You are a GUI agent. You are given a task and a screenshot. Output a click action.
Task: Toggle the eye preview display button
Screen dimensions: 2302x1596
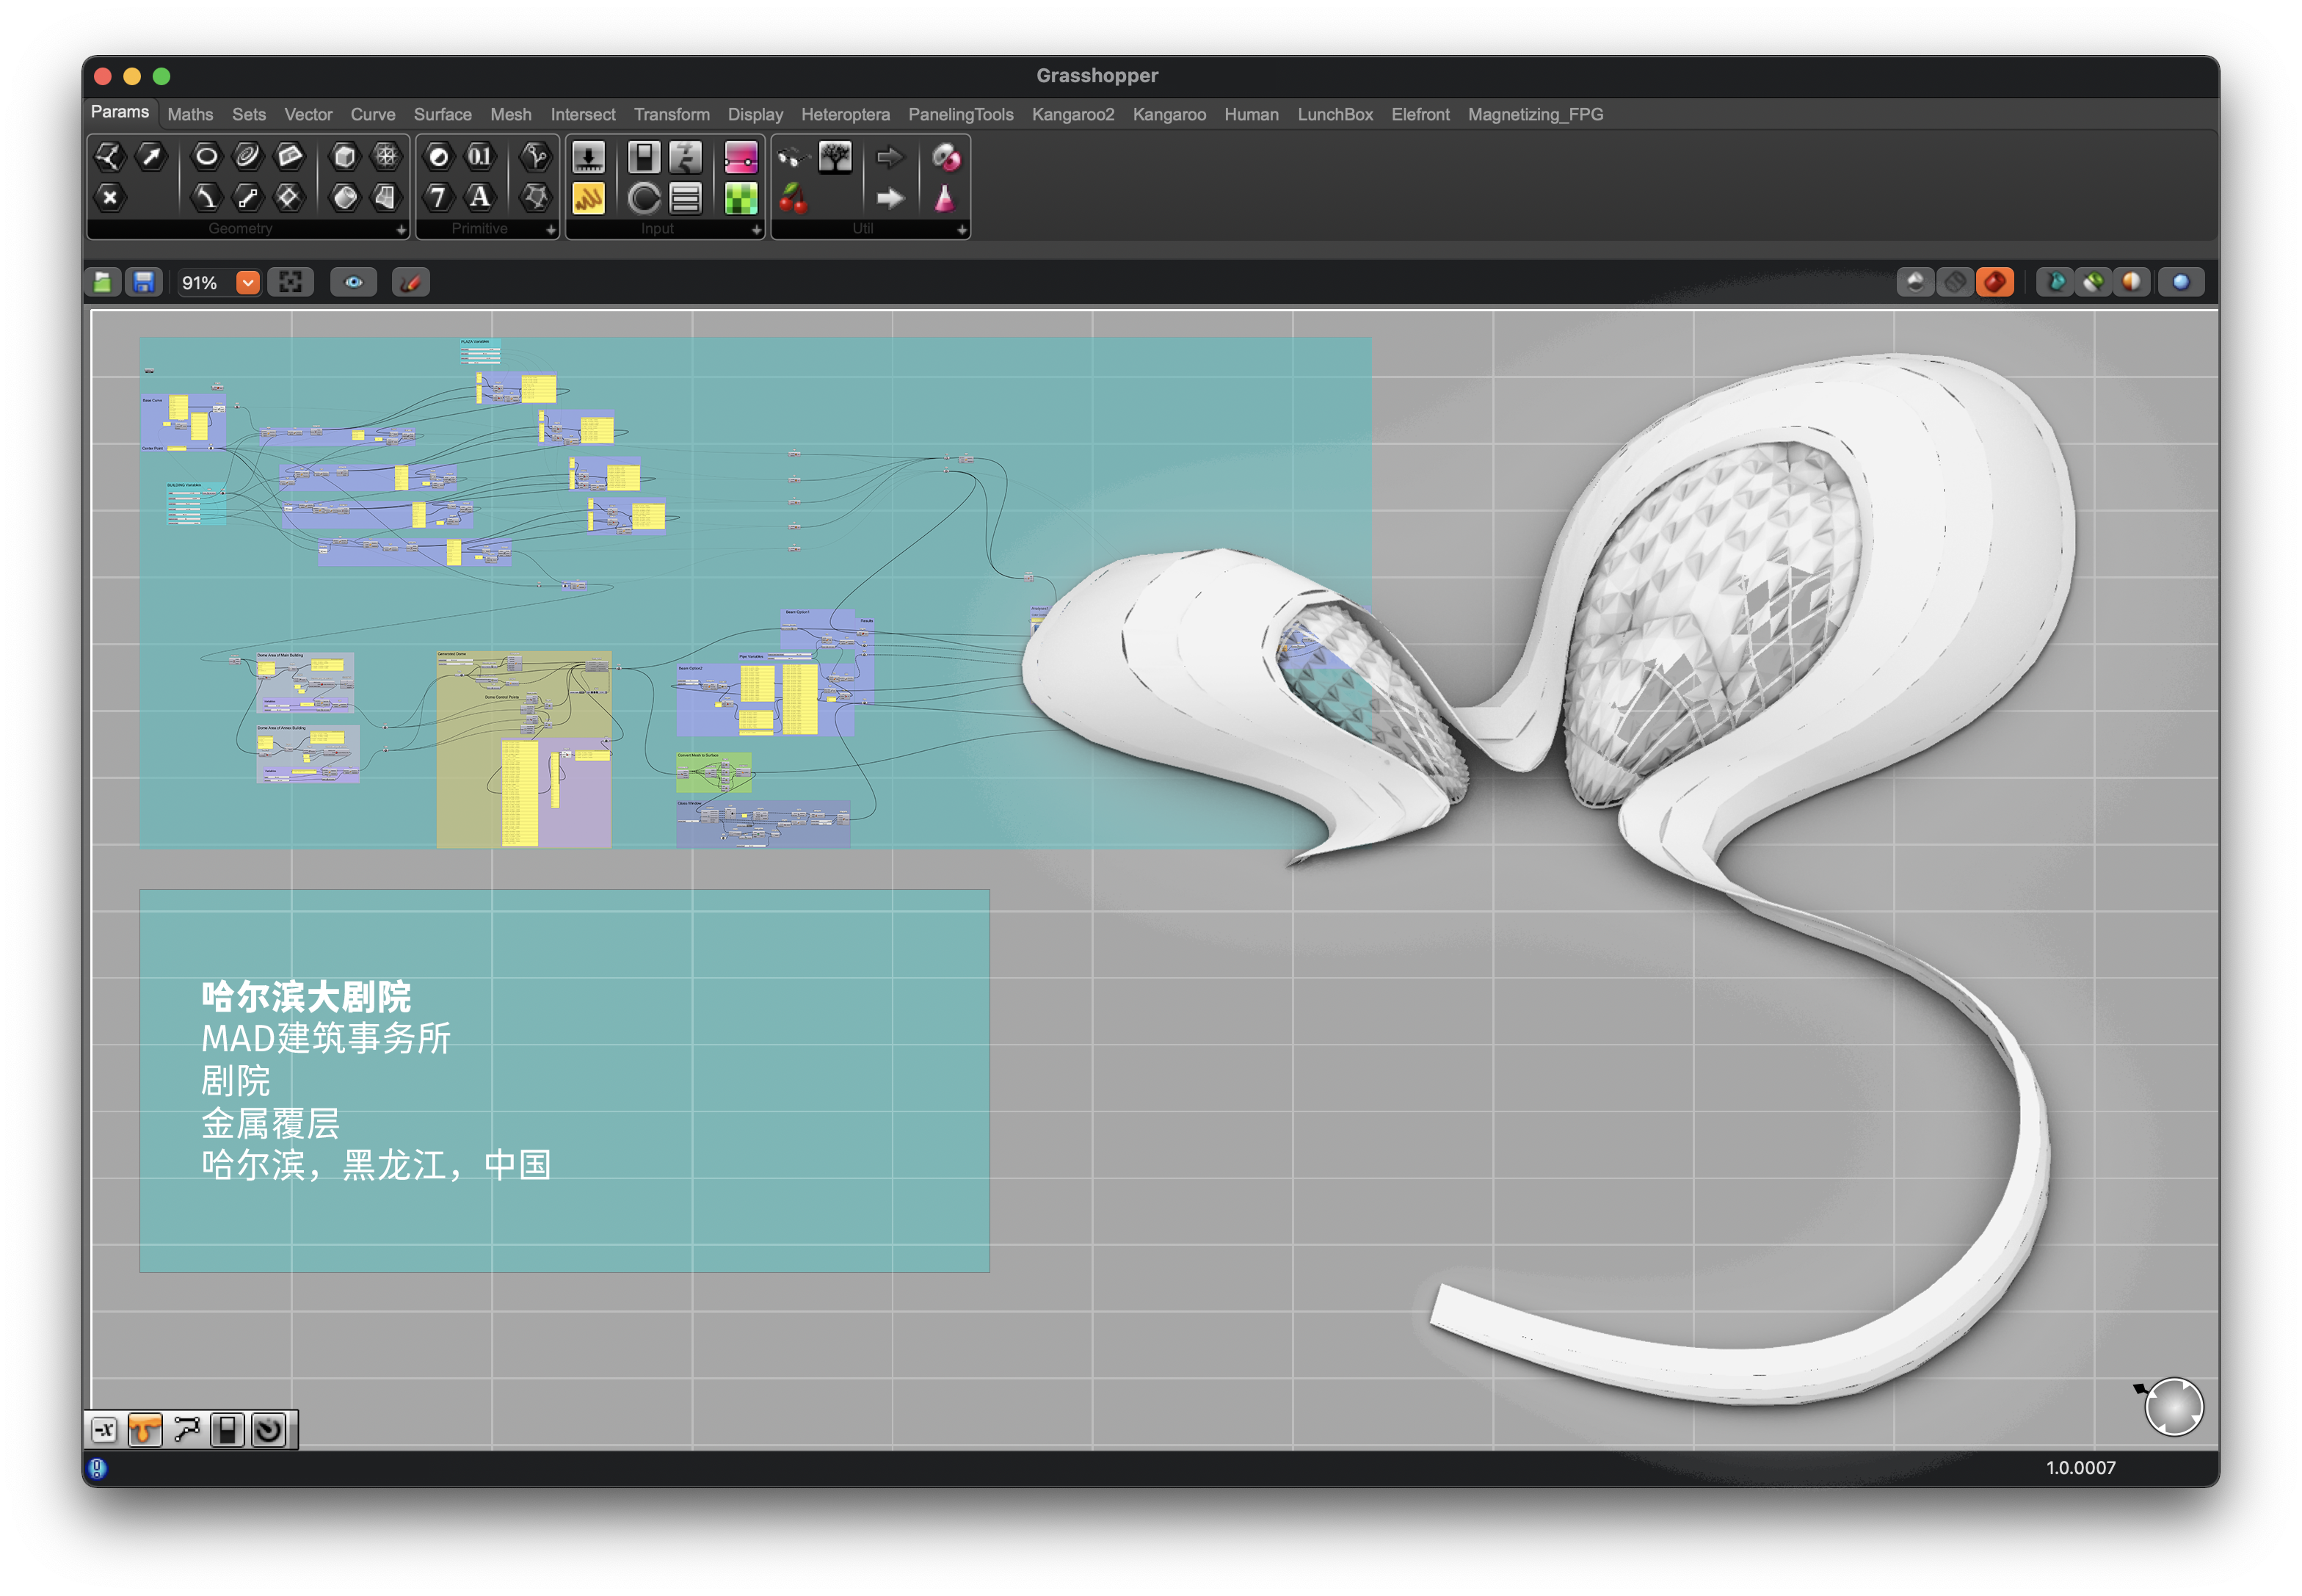coord(354,283)
